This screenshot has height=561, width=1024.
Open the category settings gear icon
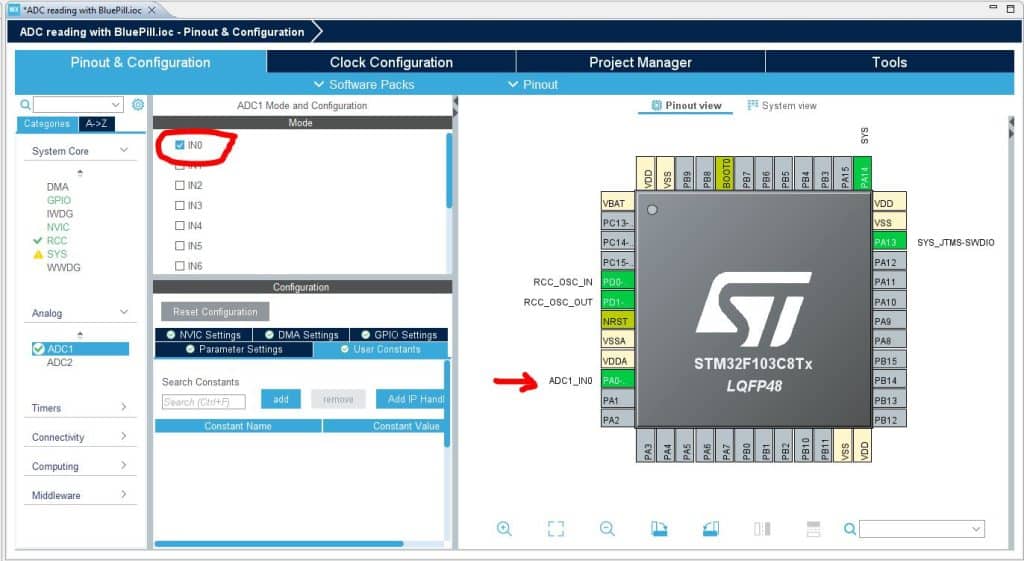click(x=138, y=104)
